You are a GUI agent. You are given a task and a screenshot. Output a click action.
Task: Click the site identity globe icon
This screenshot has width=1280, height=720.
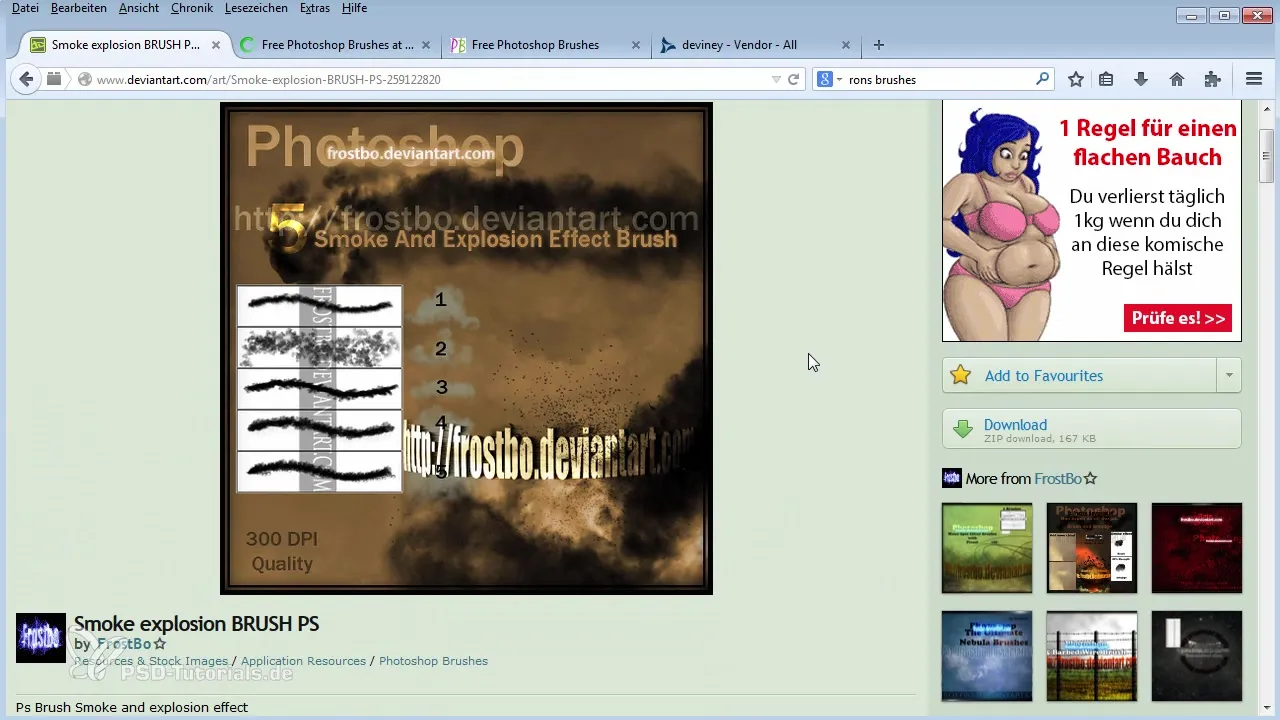click(x=85, y=79)
